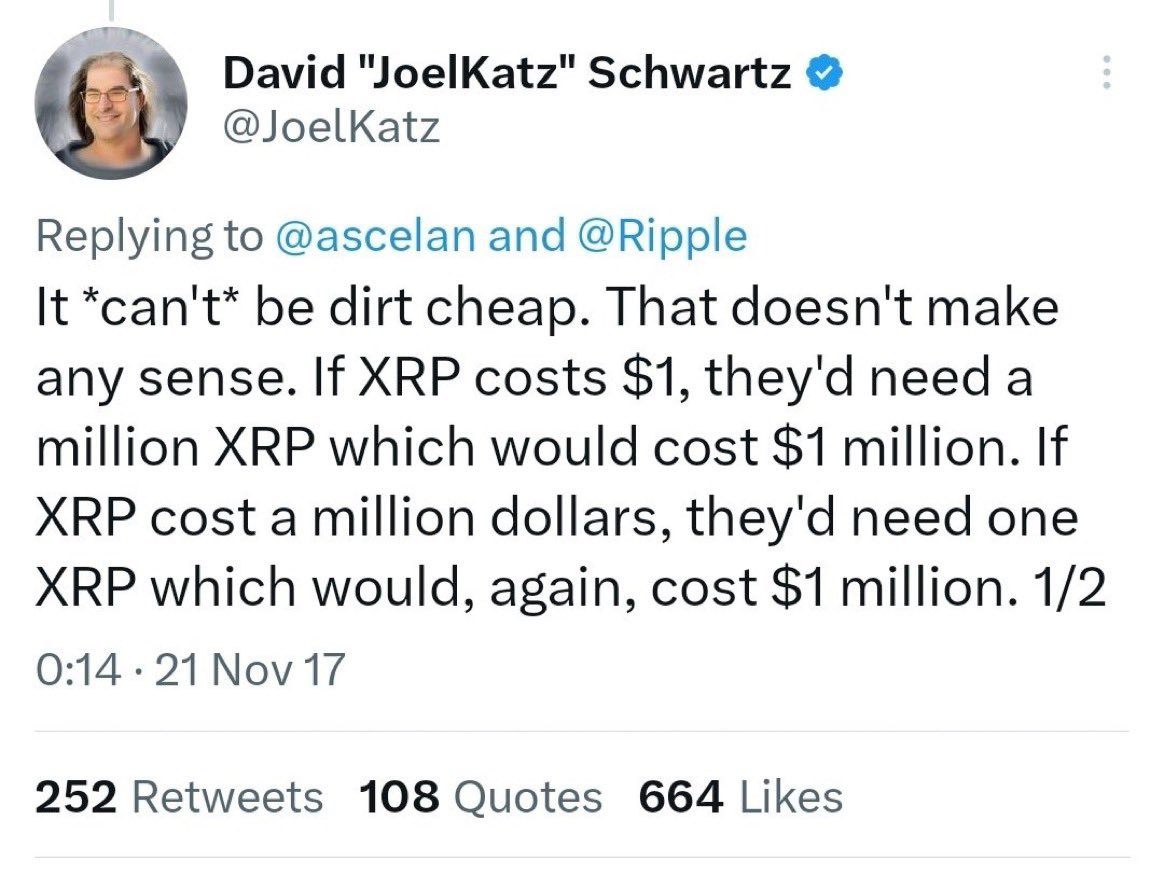
Task: Click the blue verified badge icon
Action: coord(825,72)
